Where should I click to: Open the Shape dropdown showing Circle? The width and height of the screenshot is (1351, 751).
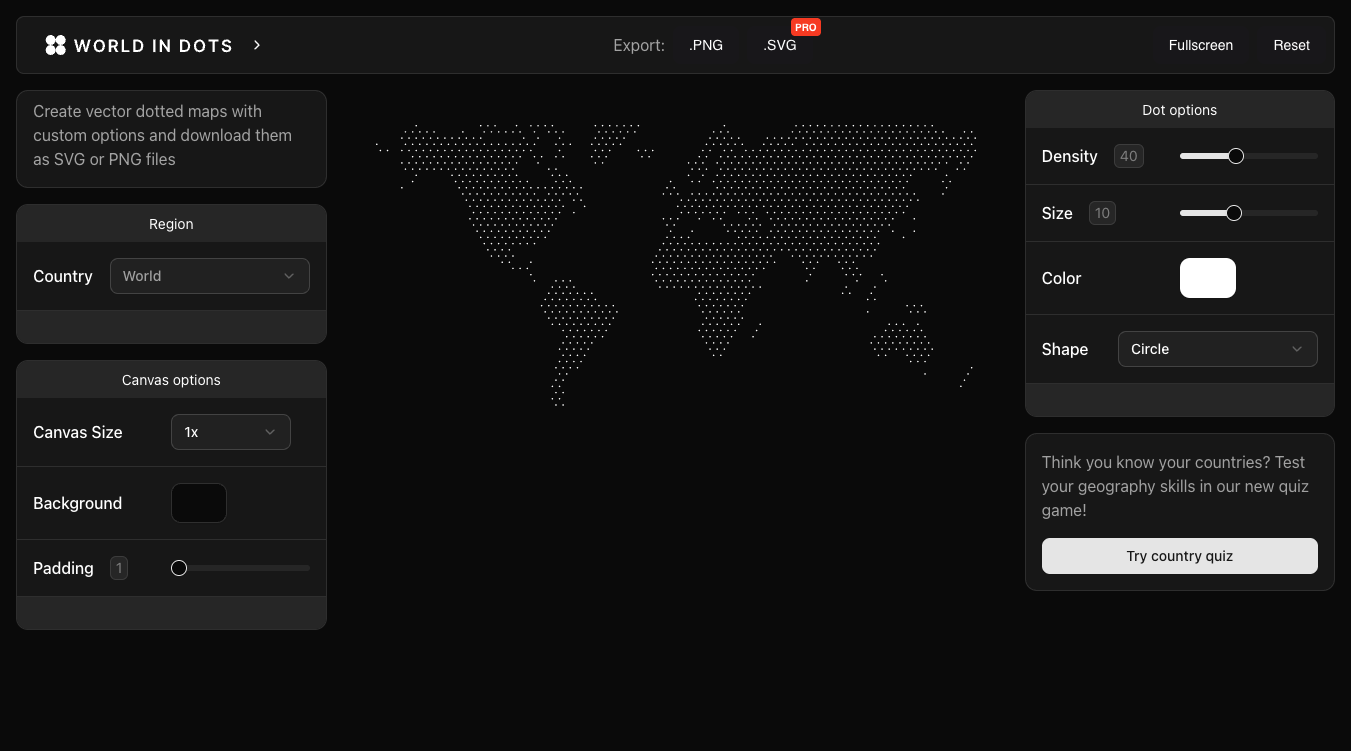pos(1217,349)
